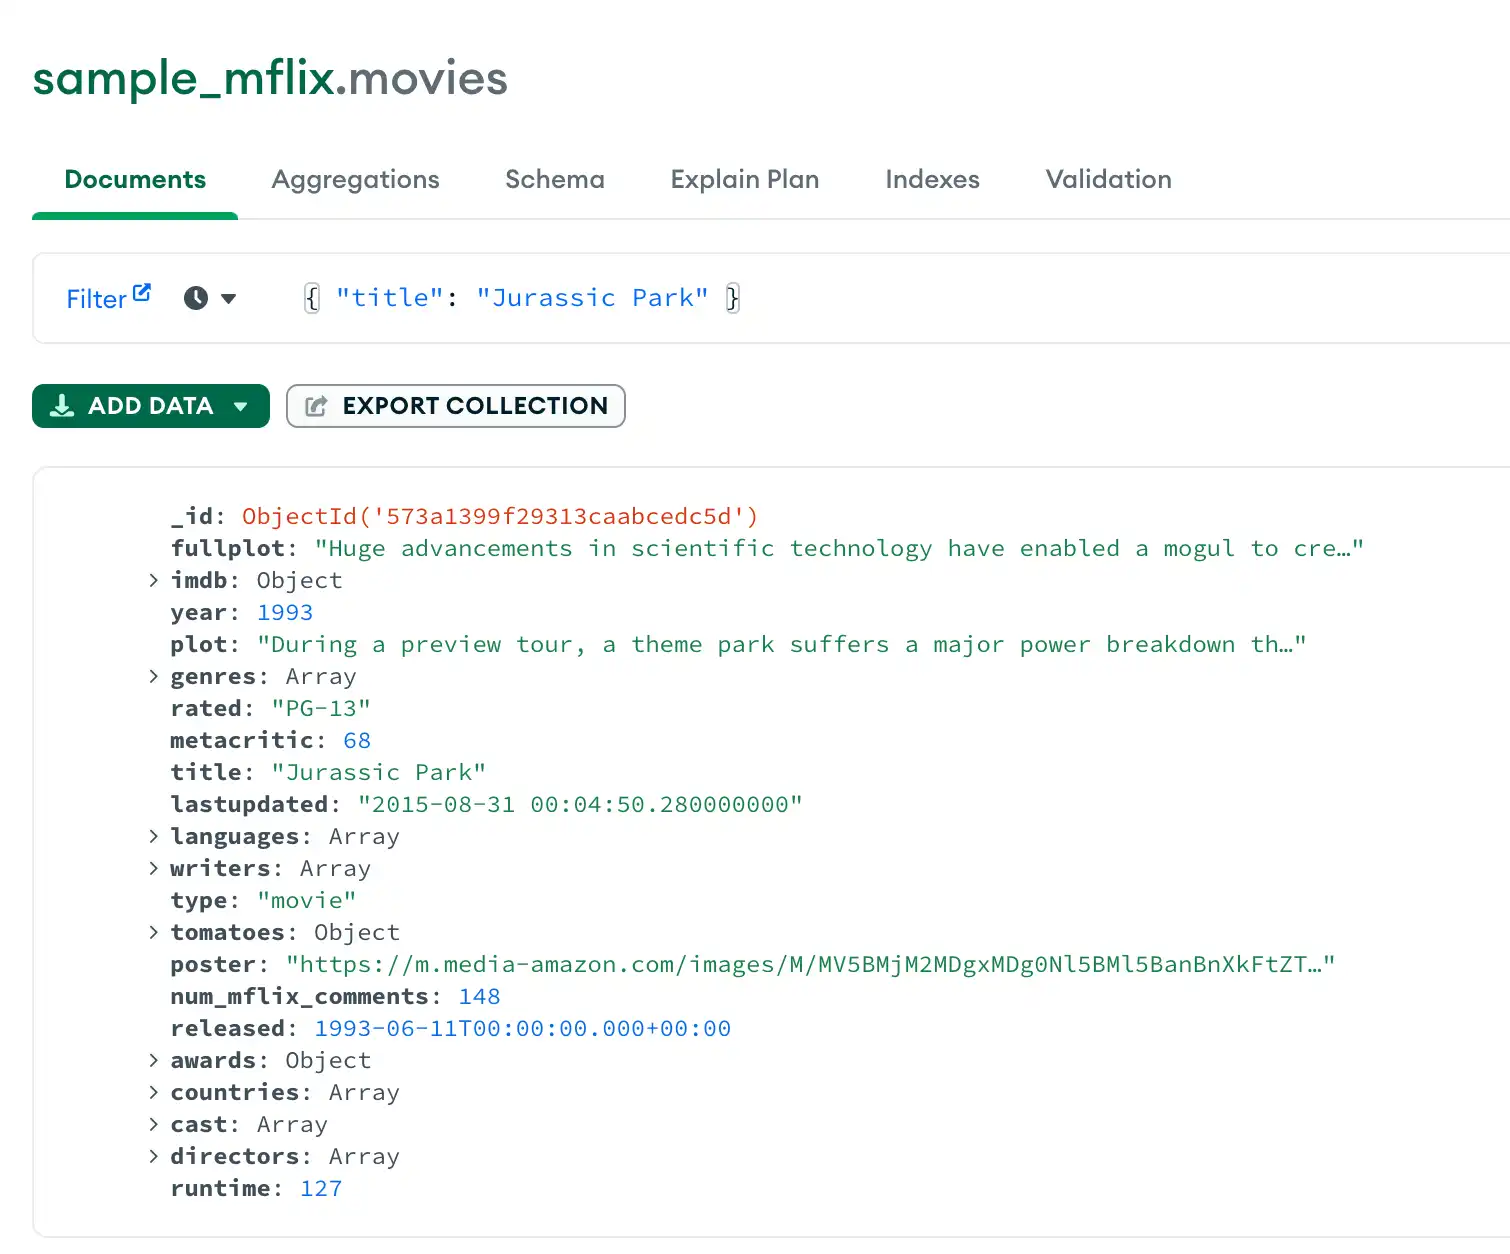Expand the countries Array field
This screenshot has width=1510, height=1254.
153,1092
